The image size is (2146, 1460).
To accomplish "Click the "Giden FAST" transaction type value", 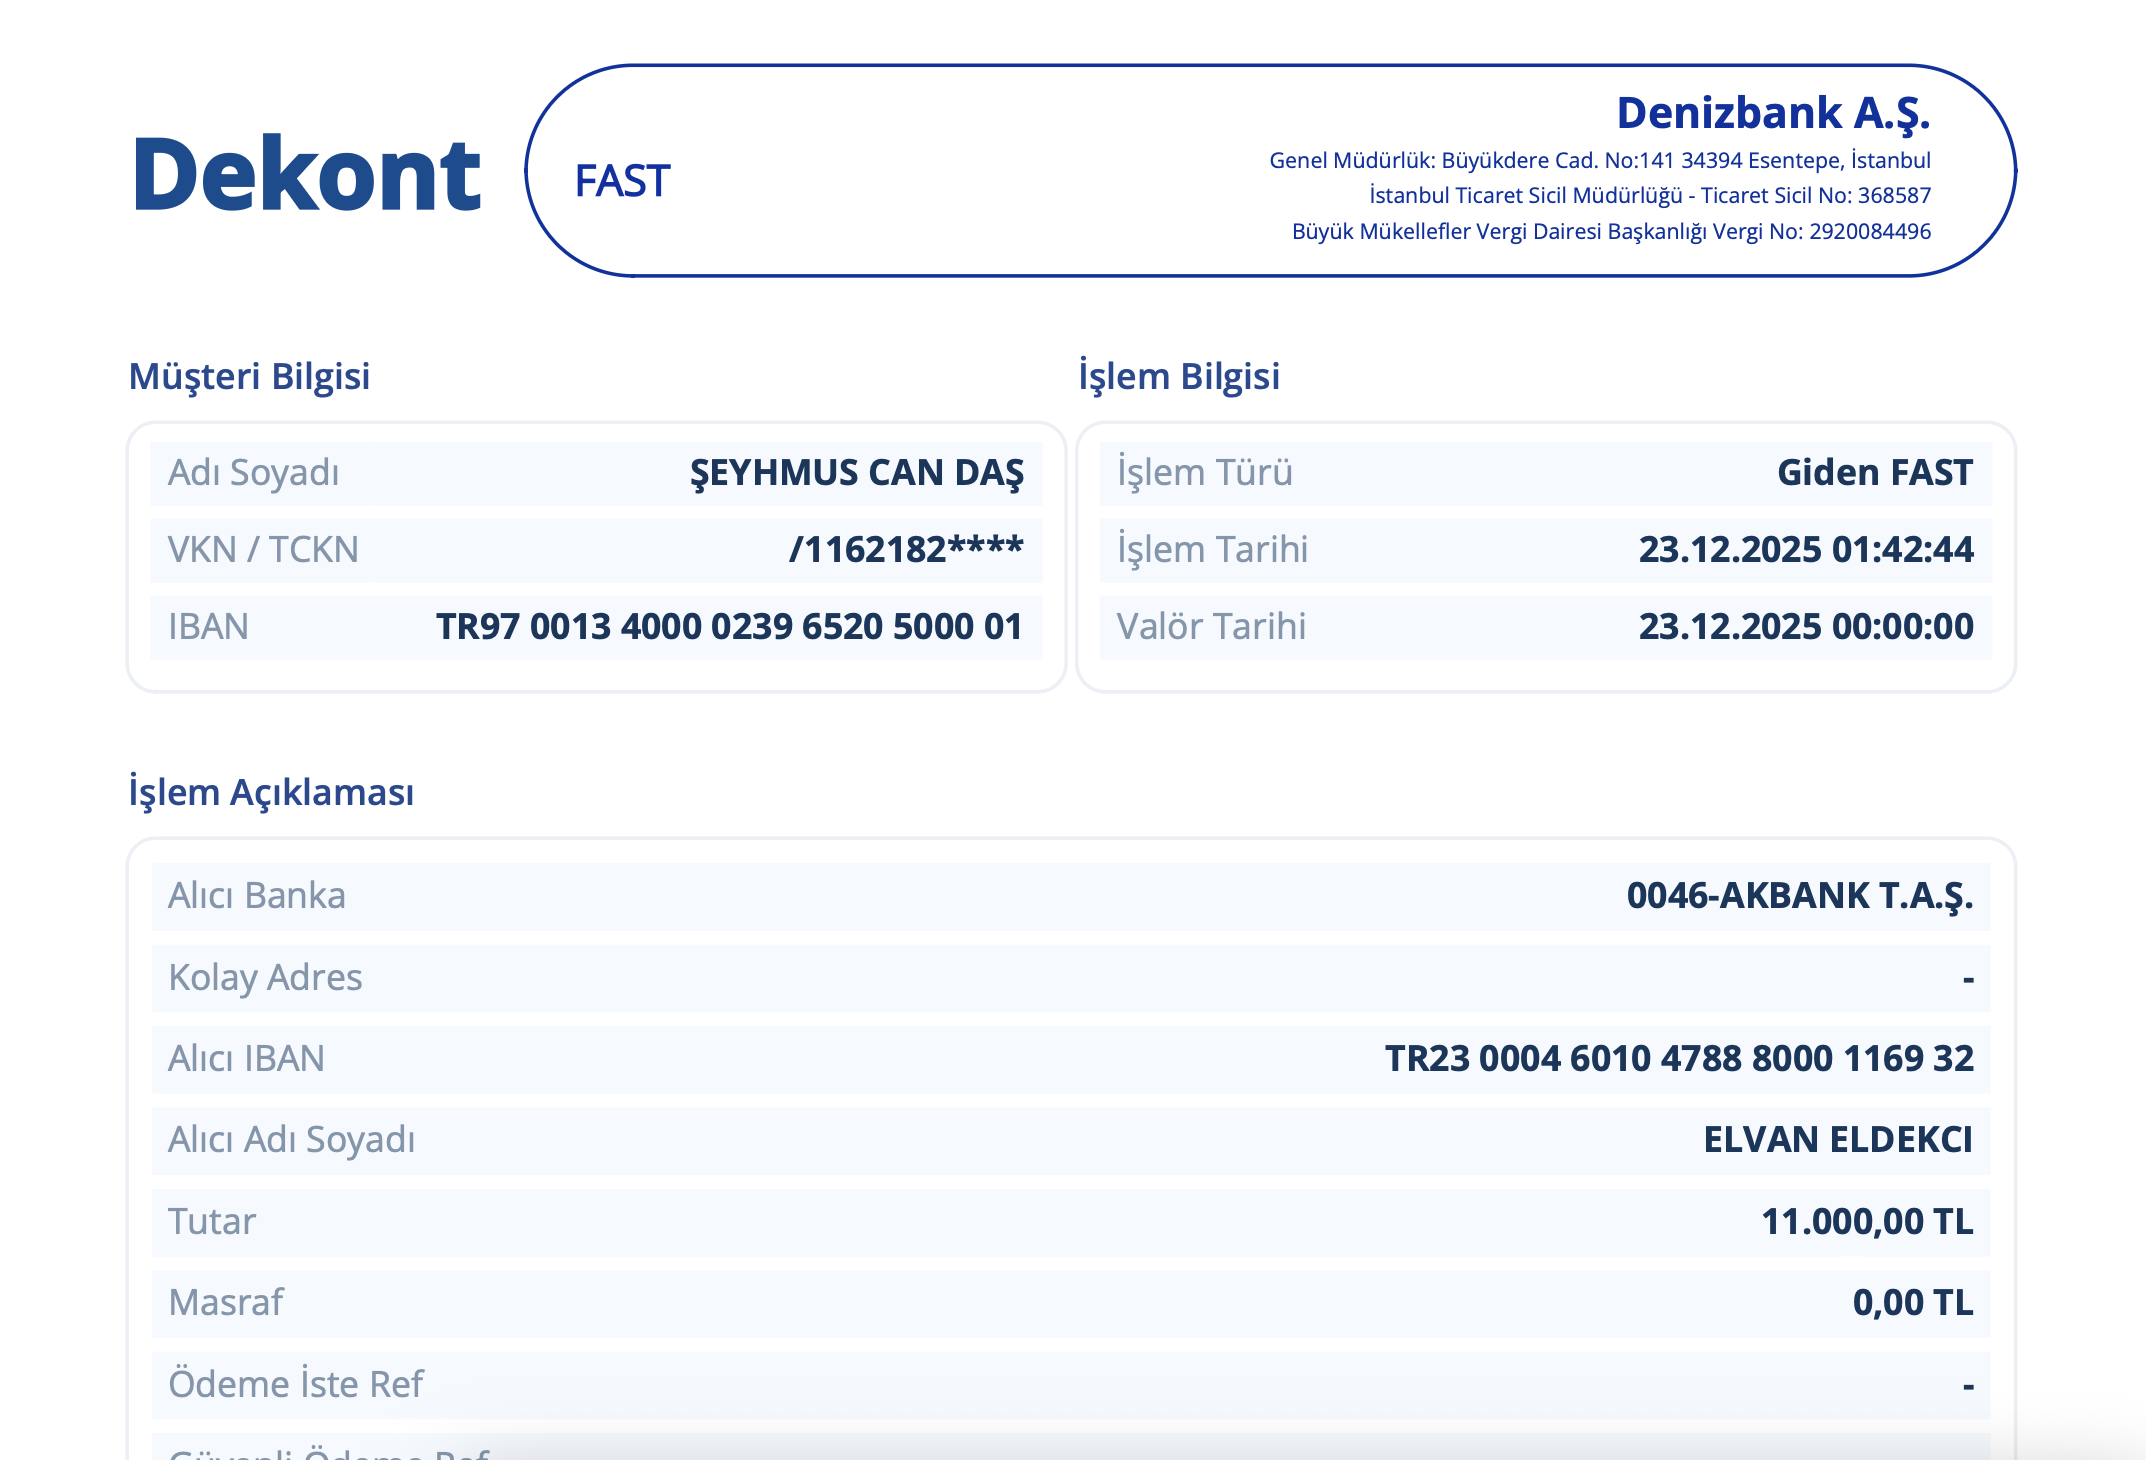I will click(x=1875, y=473).
